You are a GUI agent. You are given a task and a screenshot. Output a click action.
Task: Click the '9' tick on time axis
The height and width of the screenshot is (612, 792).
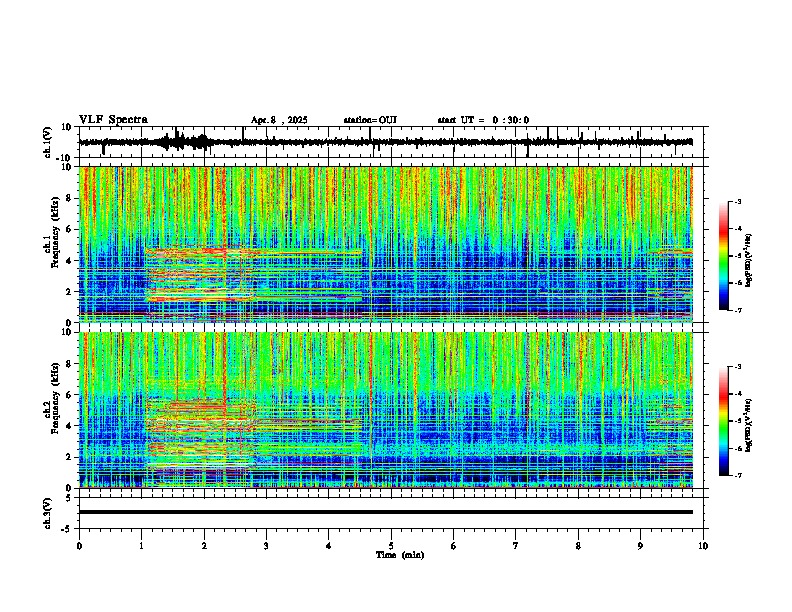pos(640,546)
